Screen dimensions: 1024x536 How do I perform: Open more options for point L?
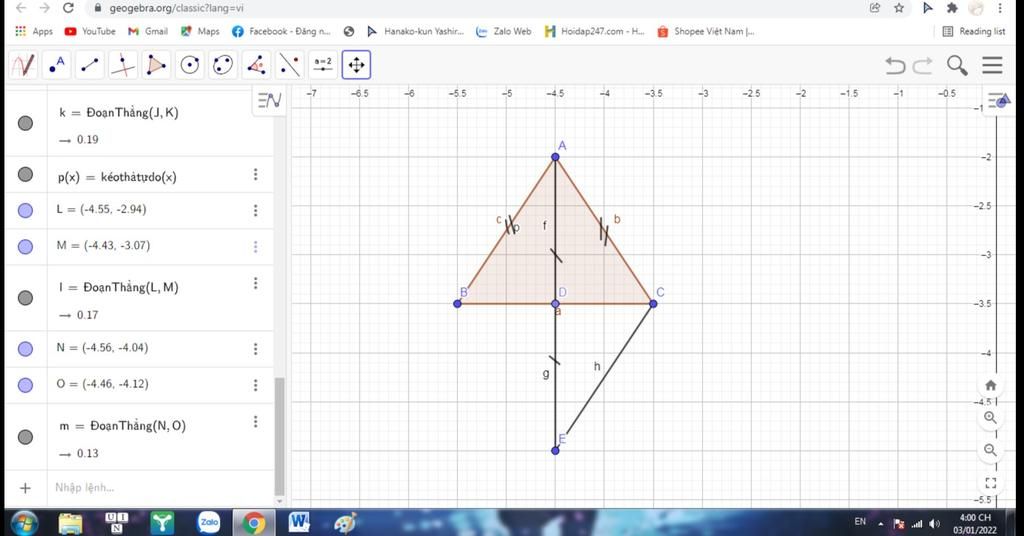tap(255, 210)
